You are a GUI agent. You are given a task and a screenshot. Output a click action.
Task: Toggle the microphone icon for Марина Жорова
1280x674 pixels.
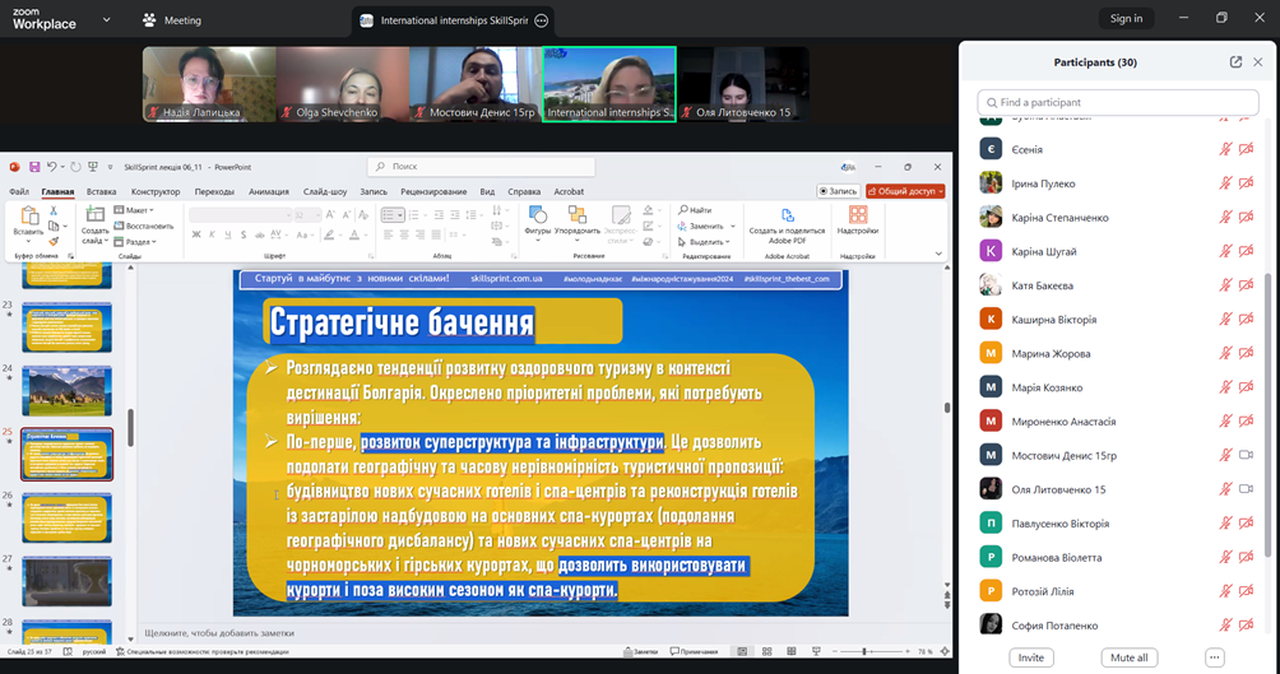pos(1225,353)
